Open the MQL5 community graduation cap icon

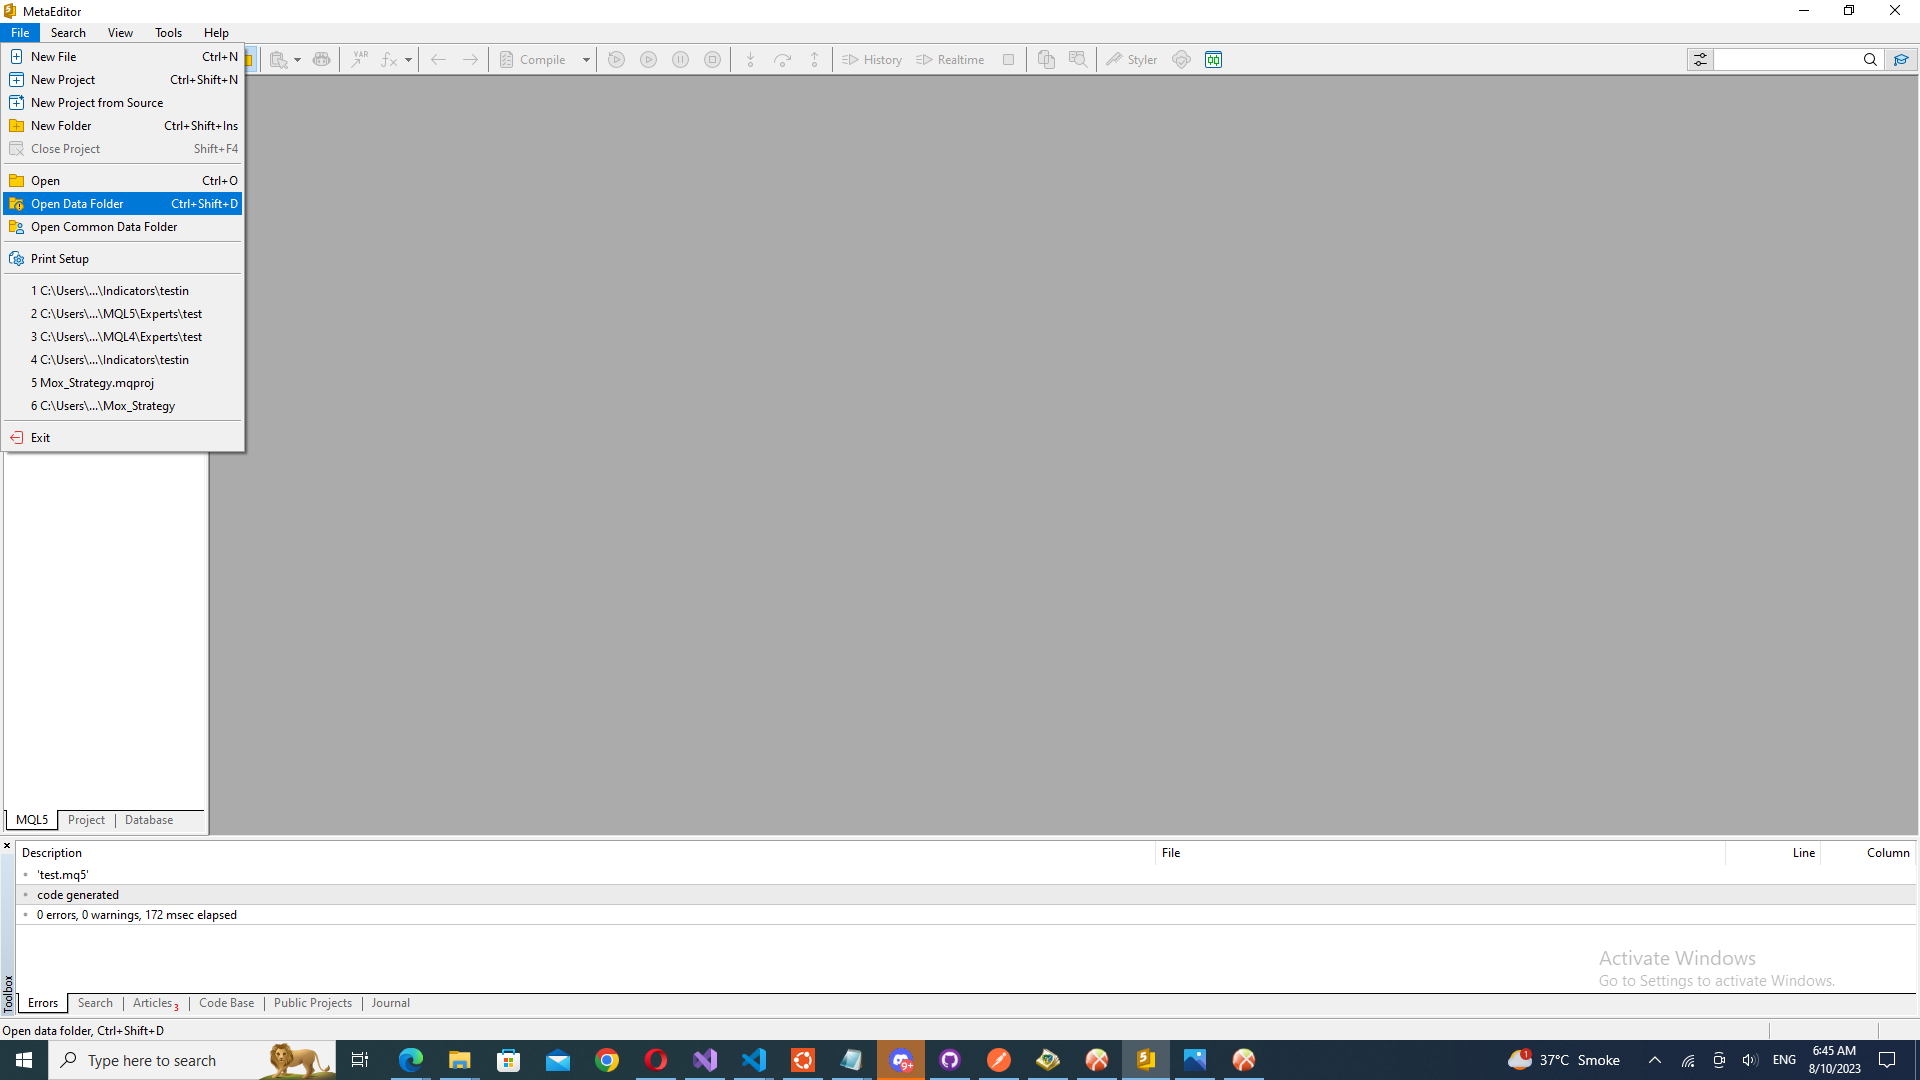(x=1901, y=60)
